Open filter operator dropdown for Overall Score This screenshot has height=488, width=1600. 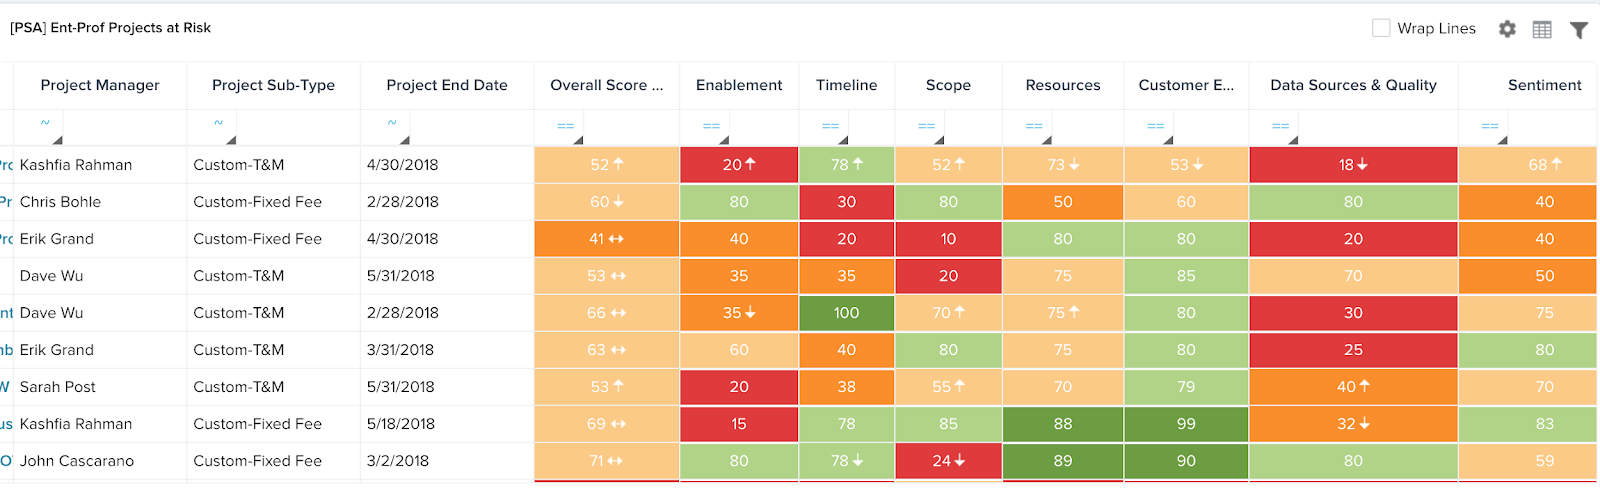(x=566, y=126)
